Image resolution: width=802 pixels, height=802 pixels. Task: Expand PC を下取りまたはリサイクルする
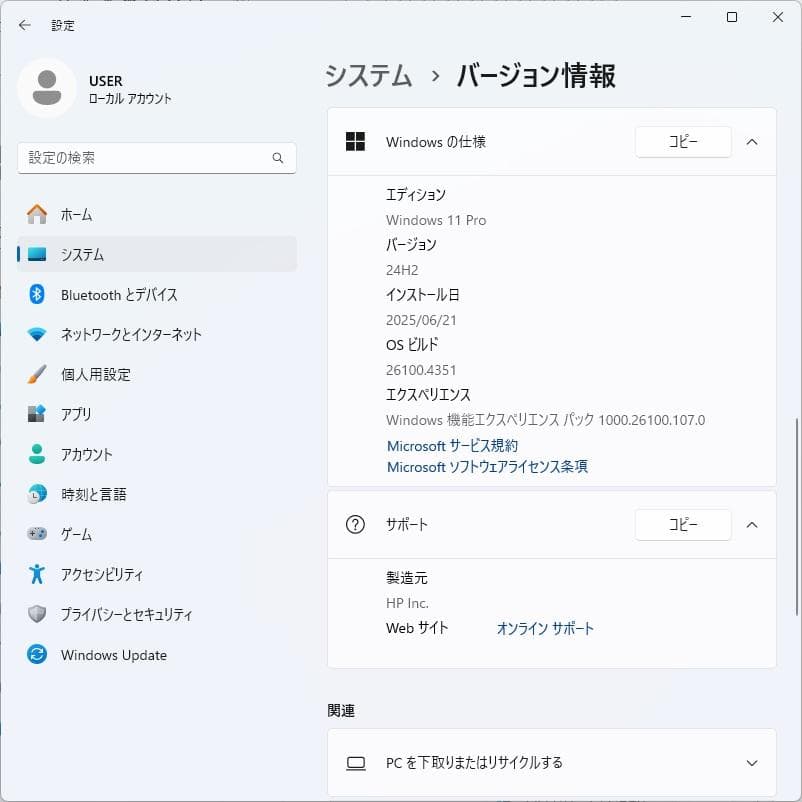click(x=752, y=762)
